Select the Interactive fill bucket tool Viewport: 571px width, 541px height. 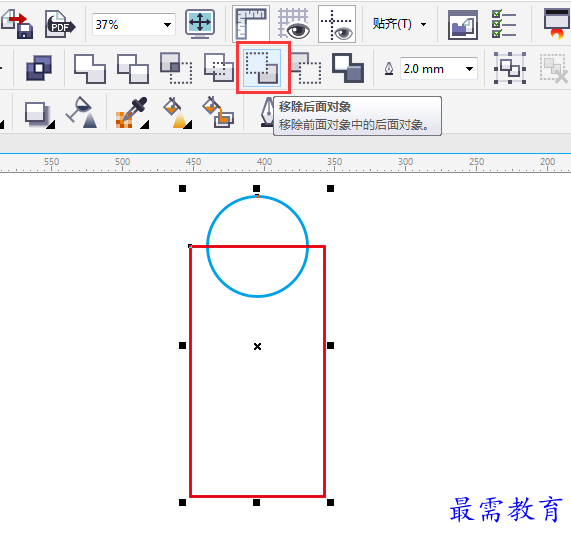175,112
